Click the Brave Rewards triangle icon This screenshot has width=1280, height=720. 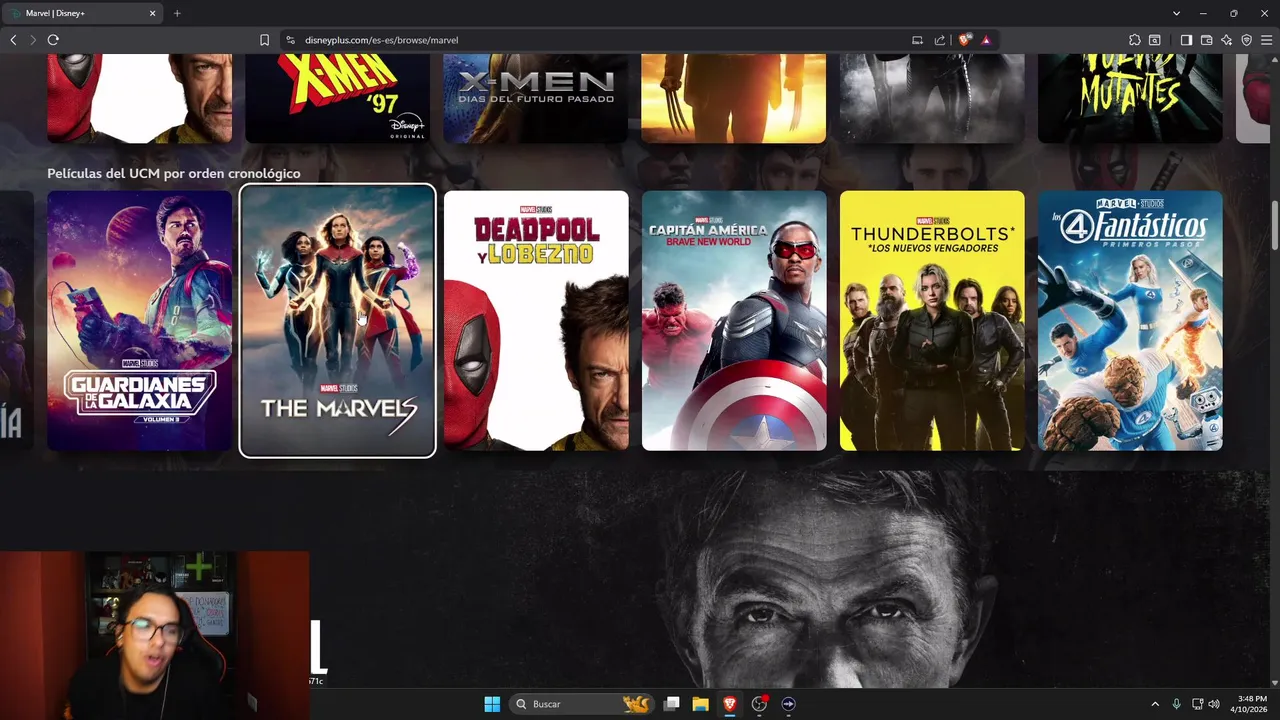(986, 40)
